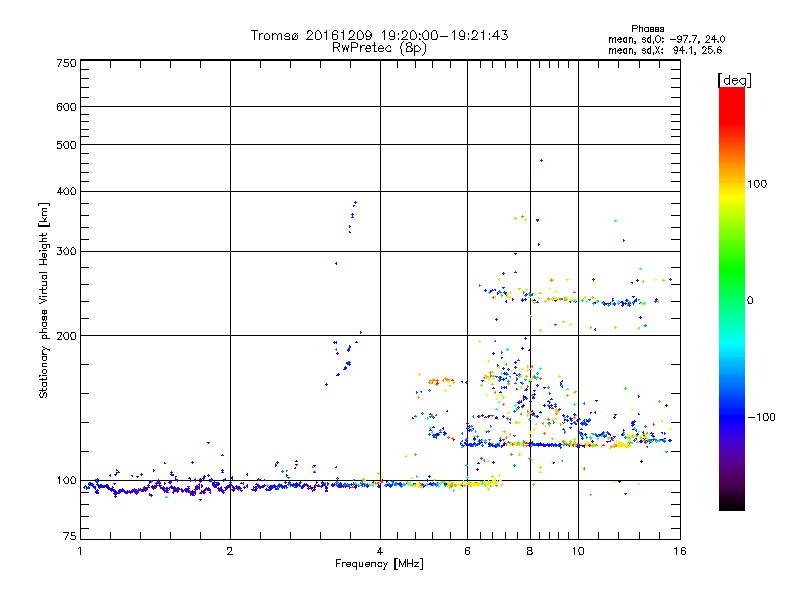Click the colorbar tick label '100'
Image resolution: width=800 pixels, height=600 pixels.
[757, 184]
